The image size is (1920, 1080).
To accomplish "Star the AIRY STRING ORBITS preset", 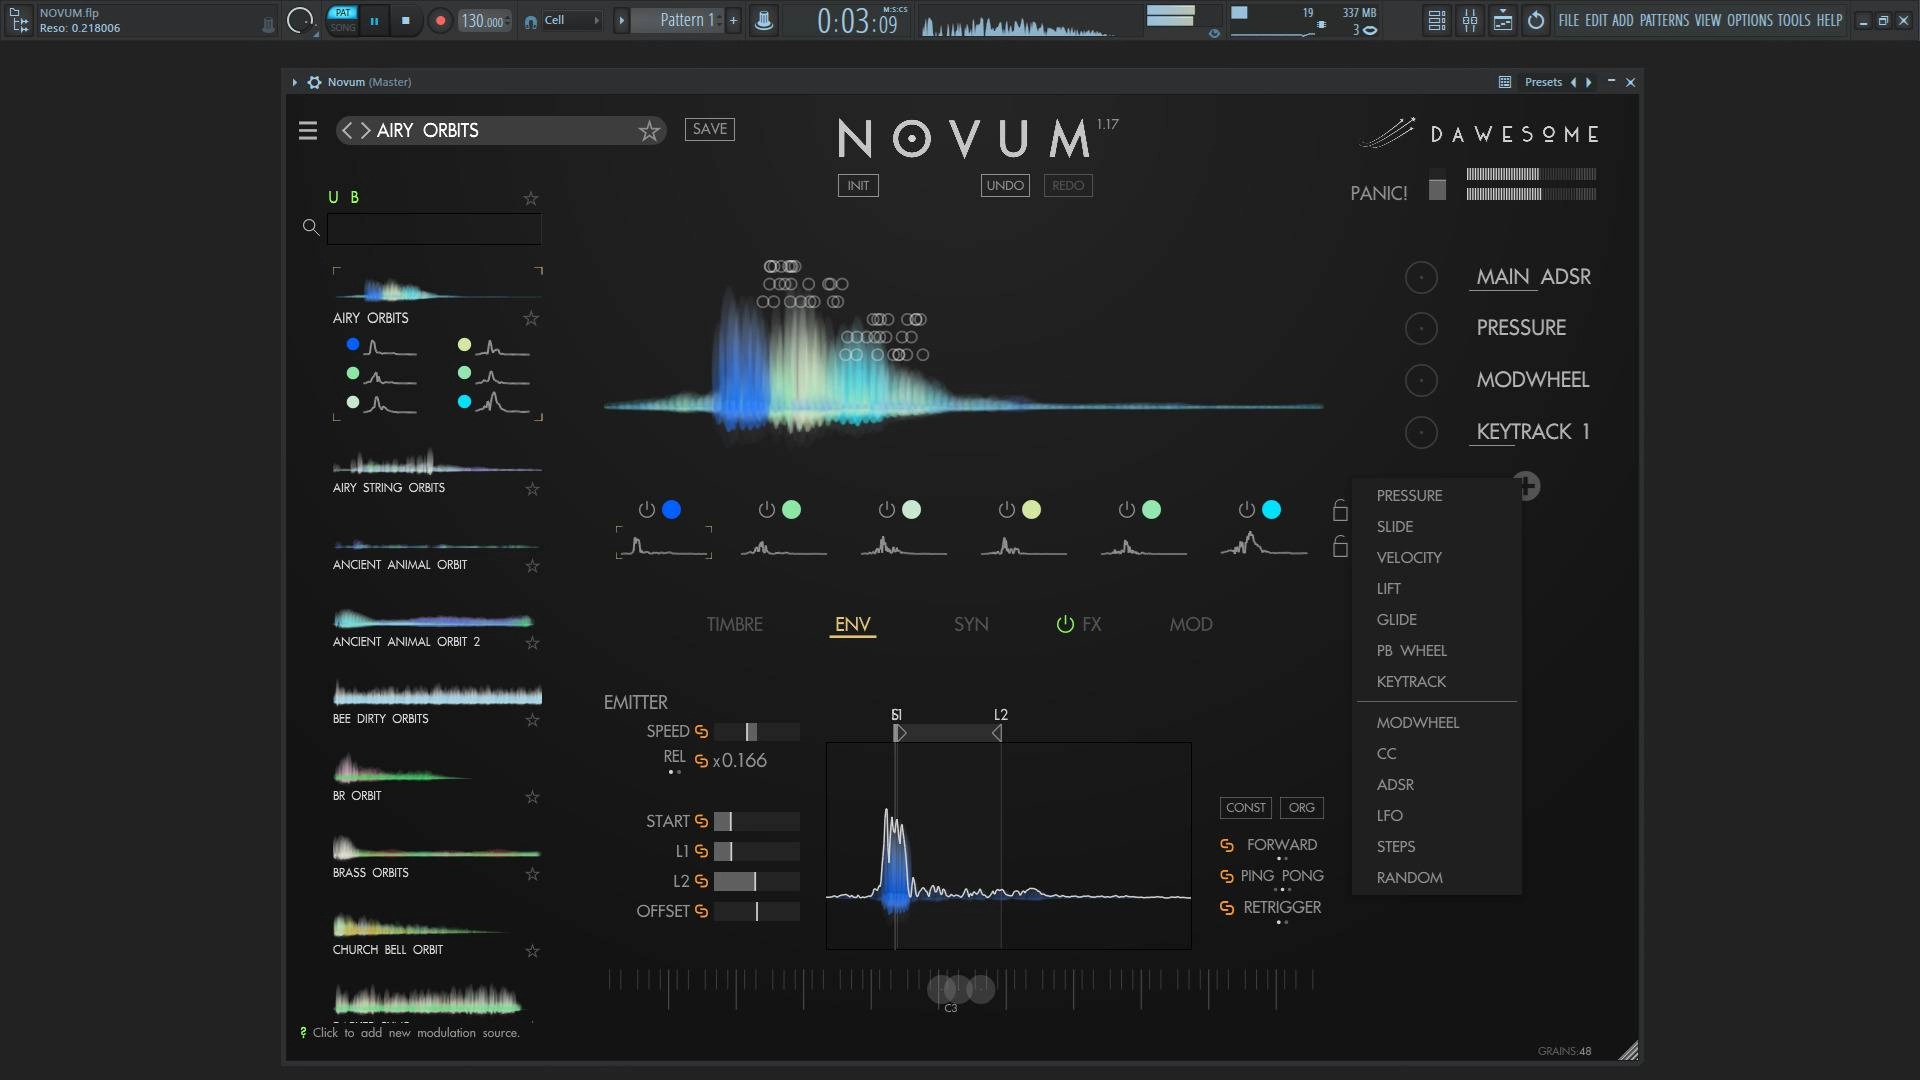I will tap(532, 489).
